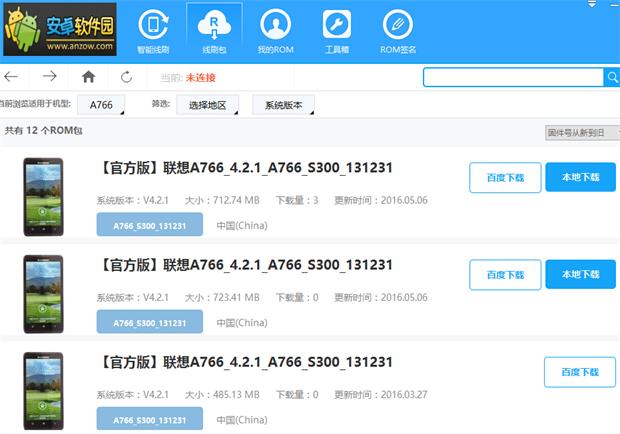Focus the ROM search input field
Image resolution: width=620 pixels, height=434 pixels.
(x=513, y=77)
